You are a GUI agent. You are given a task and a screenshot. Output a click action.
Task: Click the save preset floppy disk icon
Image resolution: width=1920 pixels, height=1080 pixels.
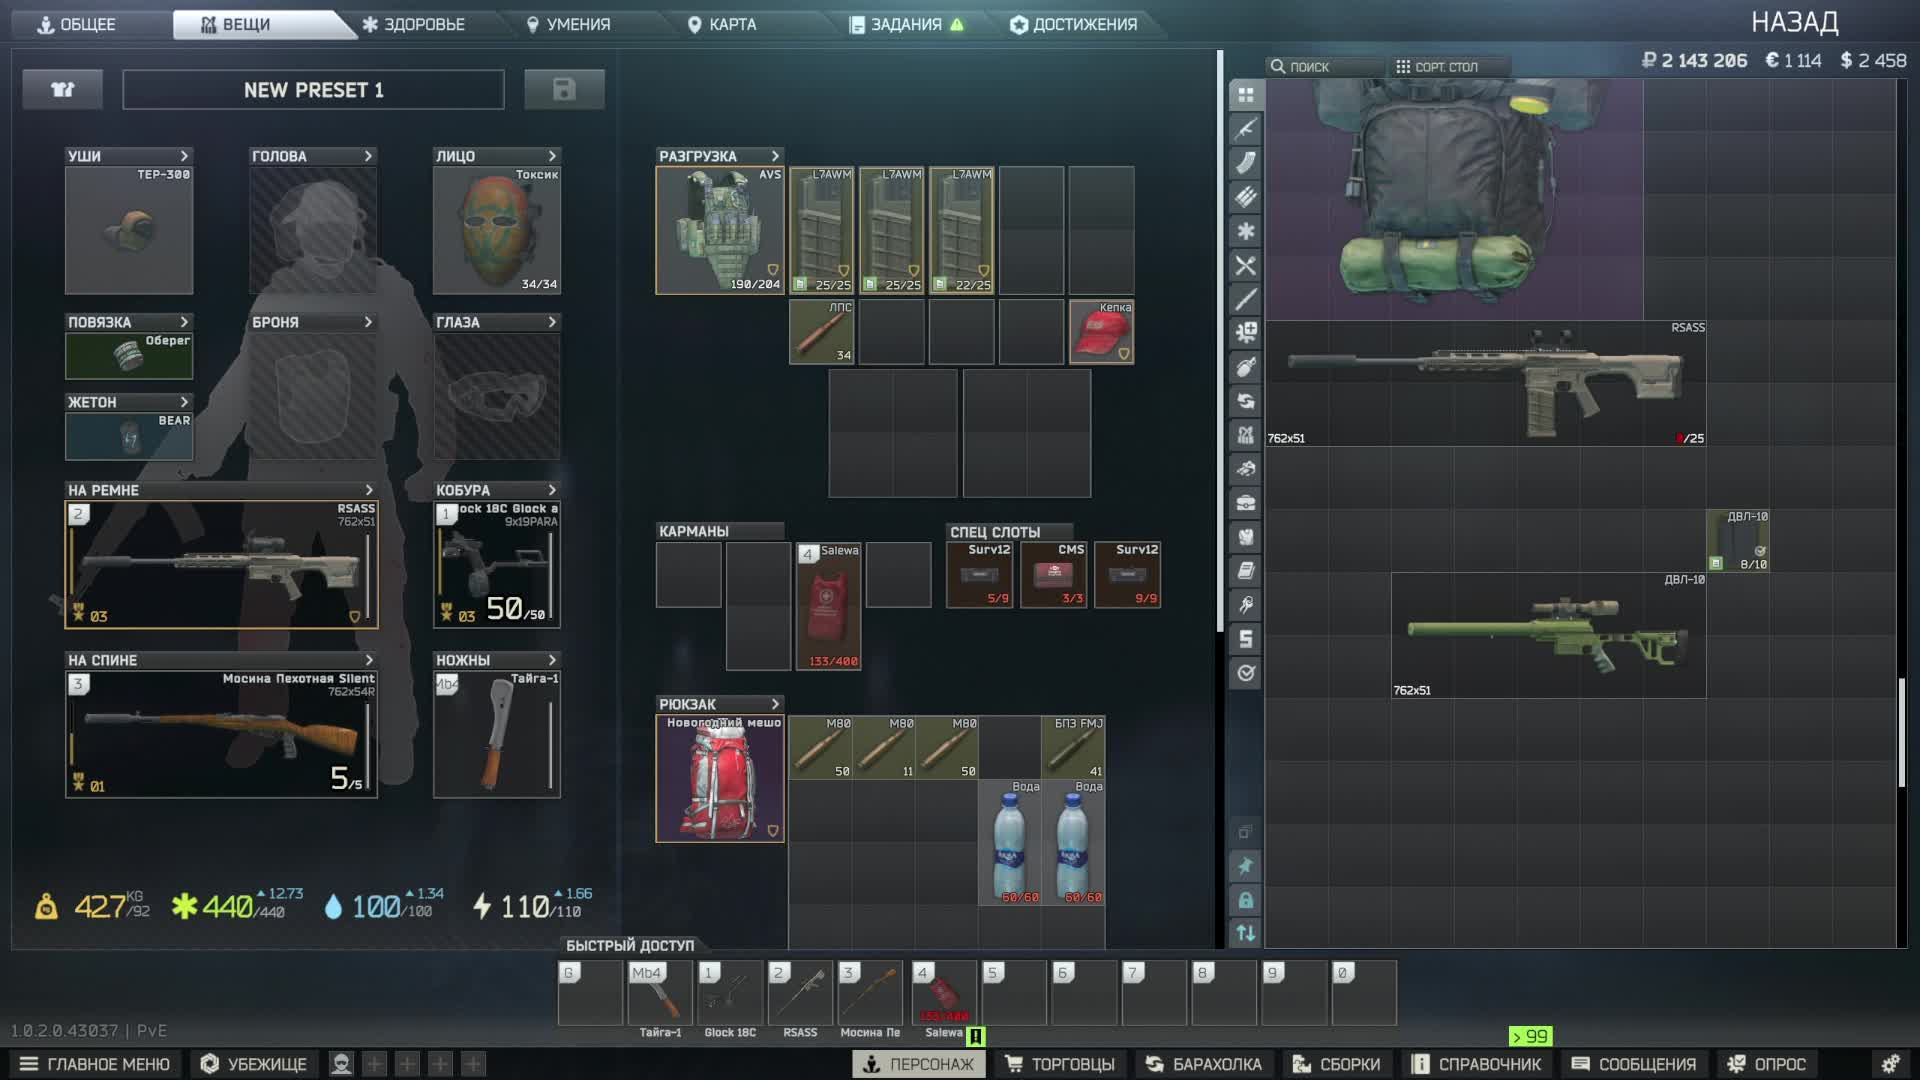[564, 90]
